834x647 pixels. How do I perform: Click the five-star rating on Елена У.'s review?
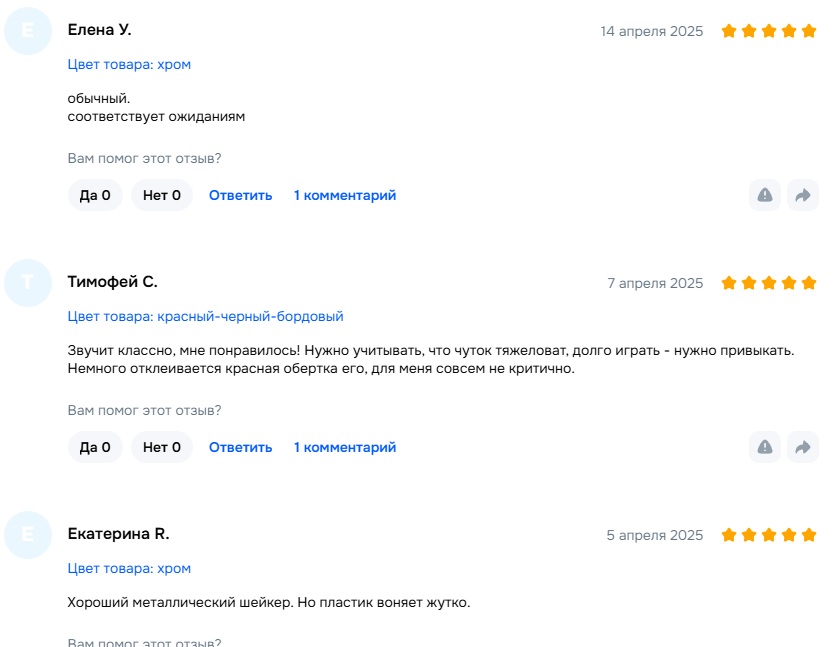coord(769,31)
